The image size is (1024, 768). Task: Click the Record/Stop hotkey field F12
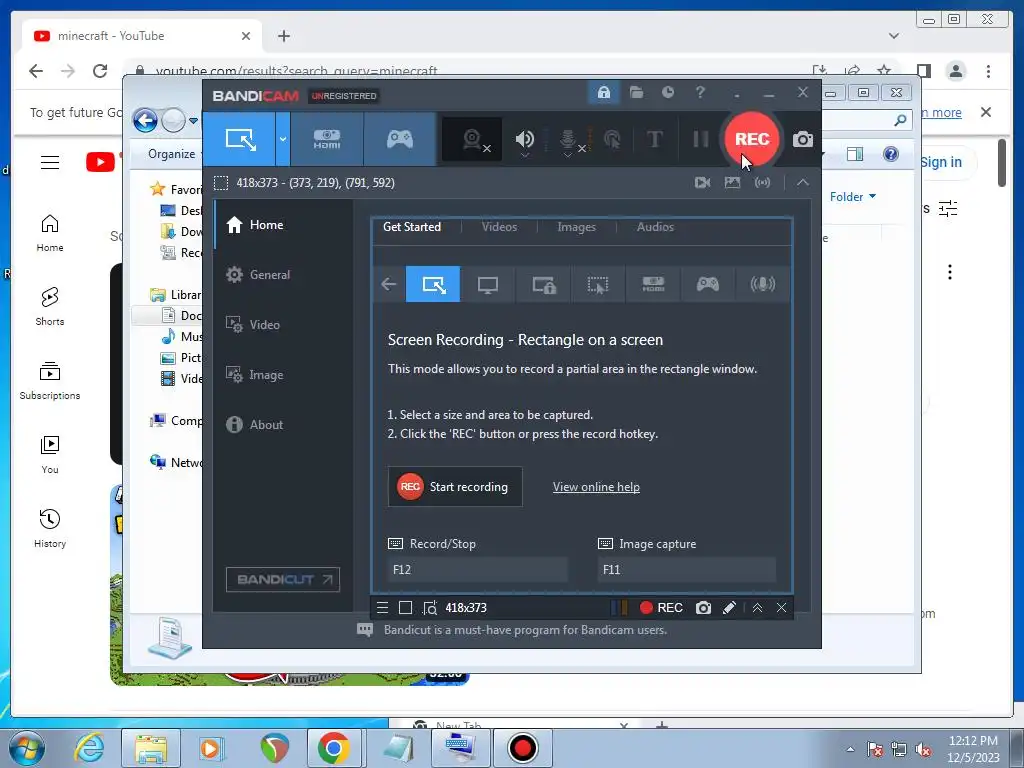(477, 569)
